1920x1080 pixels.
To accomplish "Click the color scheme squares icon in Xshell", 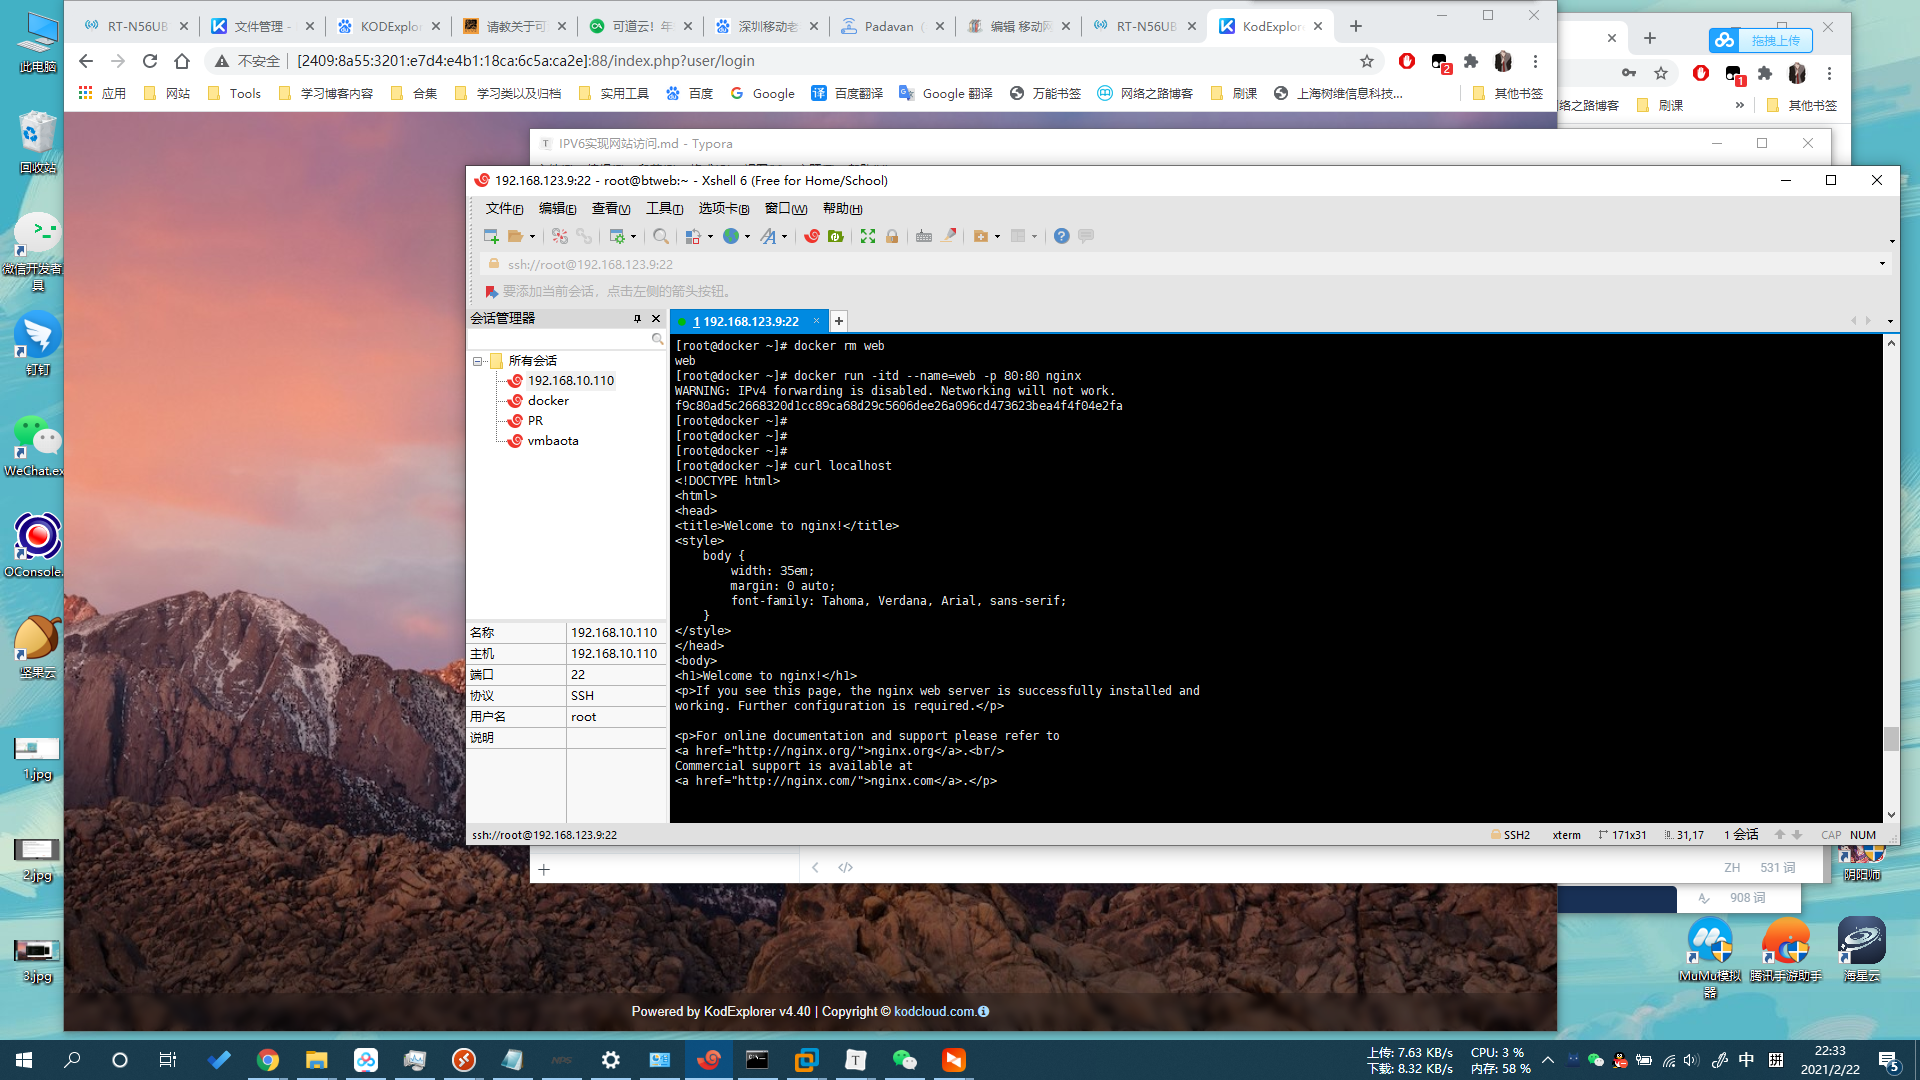I will tap(693, 236).
